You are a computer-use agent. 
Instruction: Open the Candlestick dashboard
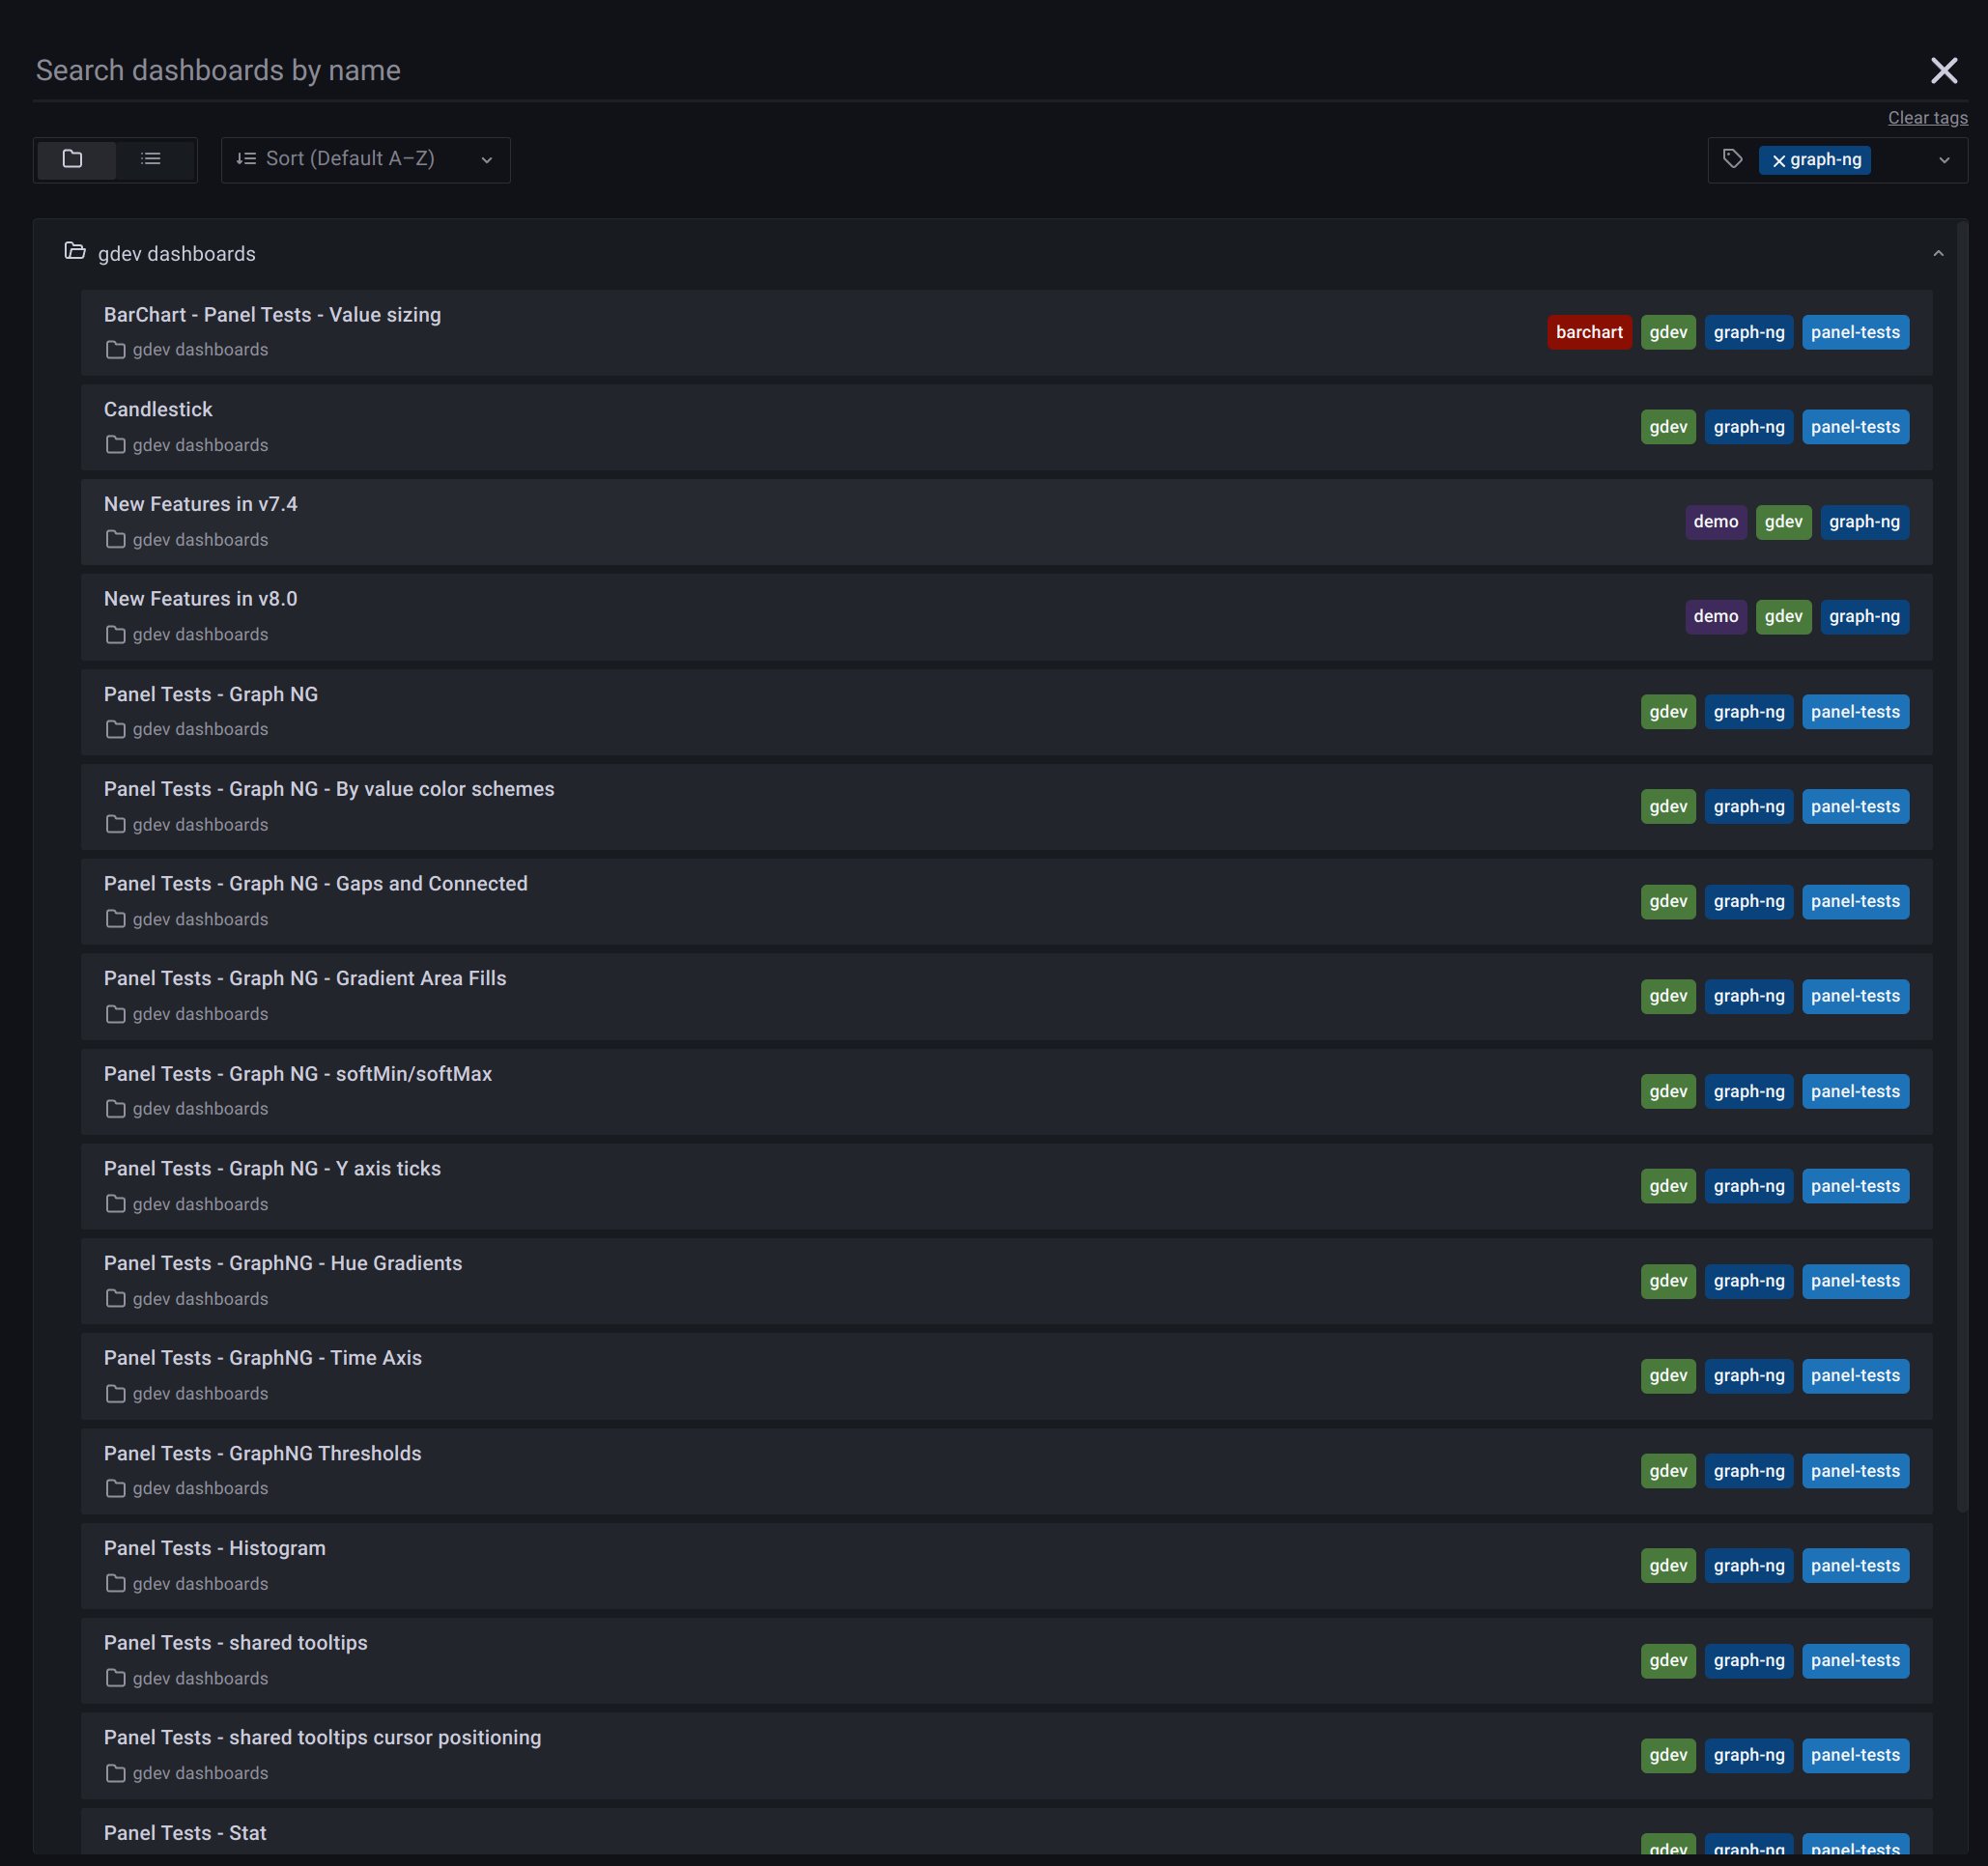click(x=158, y=409)
